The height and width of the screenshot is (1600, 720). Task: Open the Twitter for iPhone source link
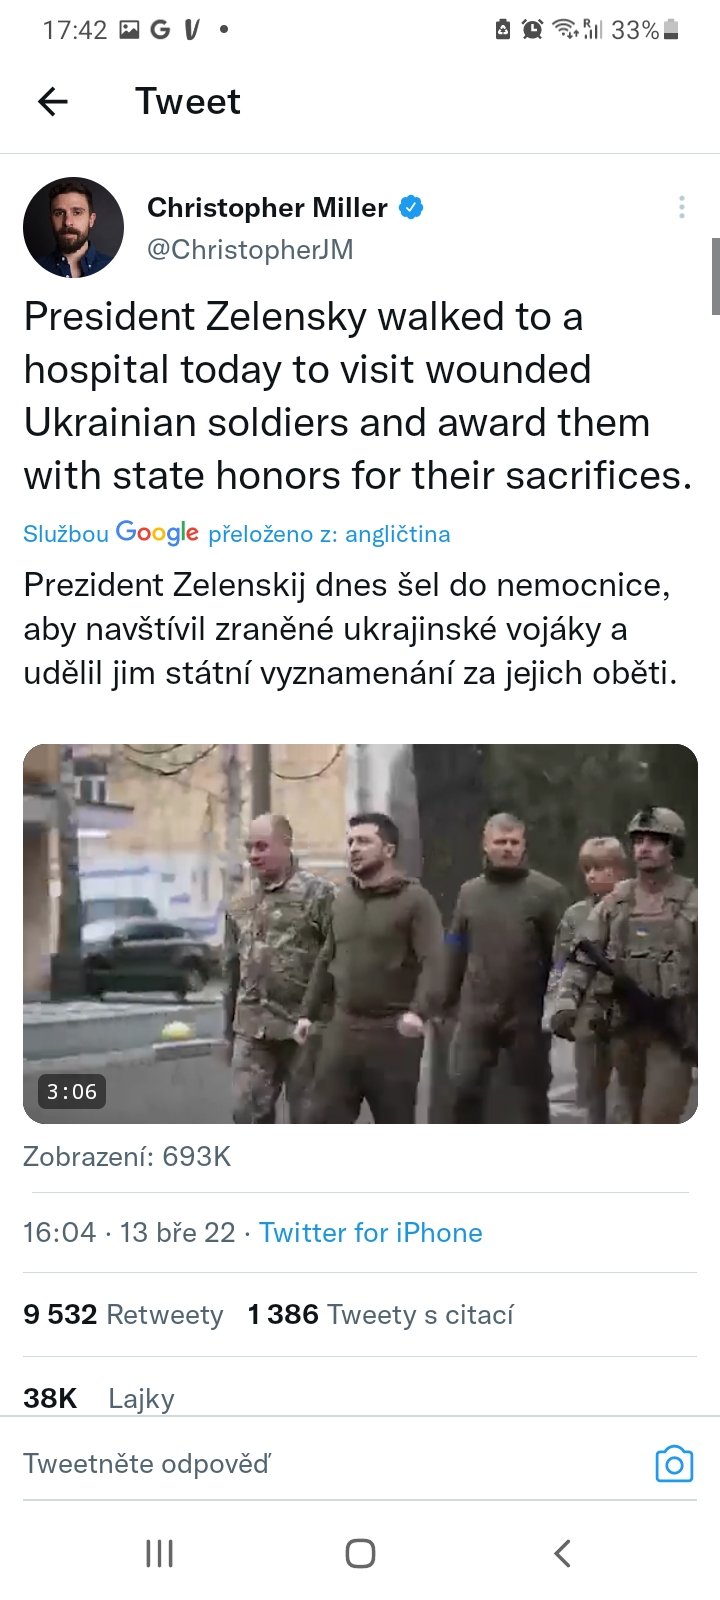click(x=370, y=1232)
